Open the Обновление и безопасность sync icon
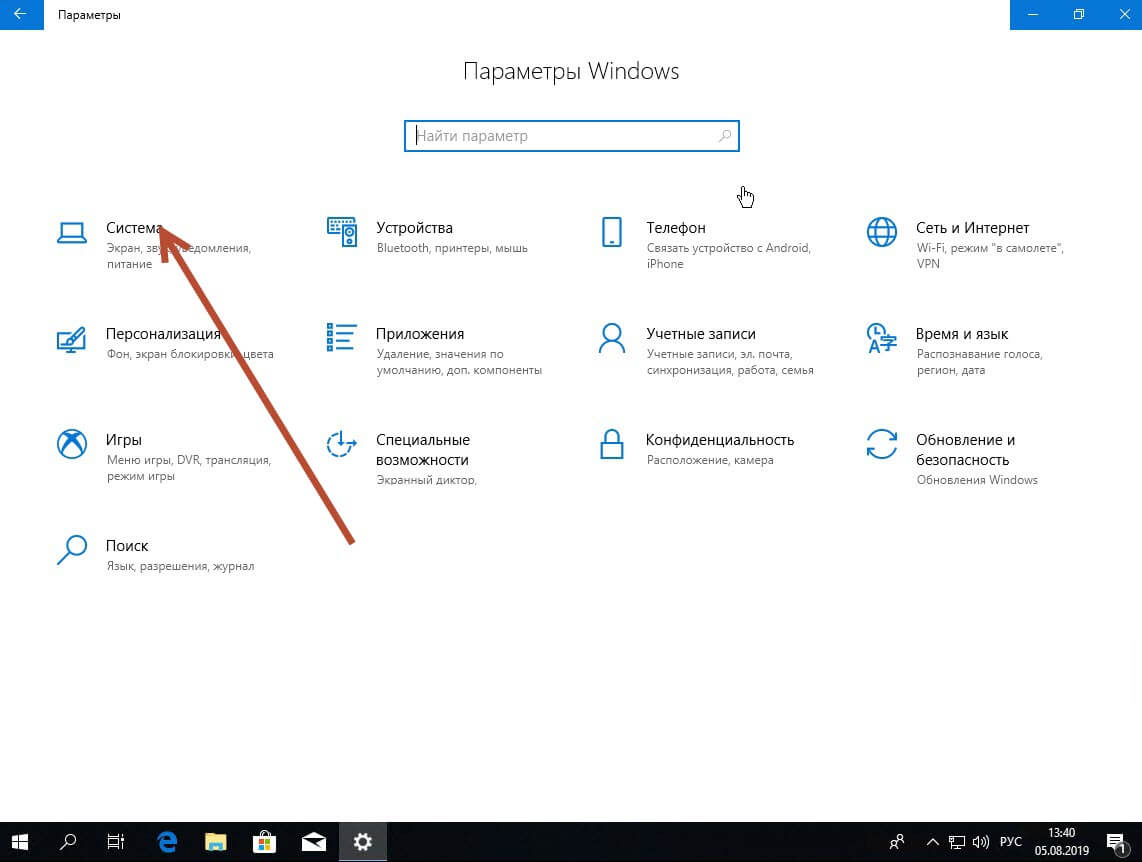The width and height of the screenshot is (1142, 862). pyautogui.click(x=881, y=444)
